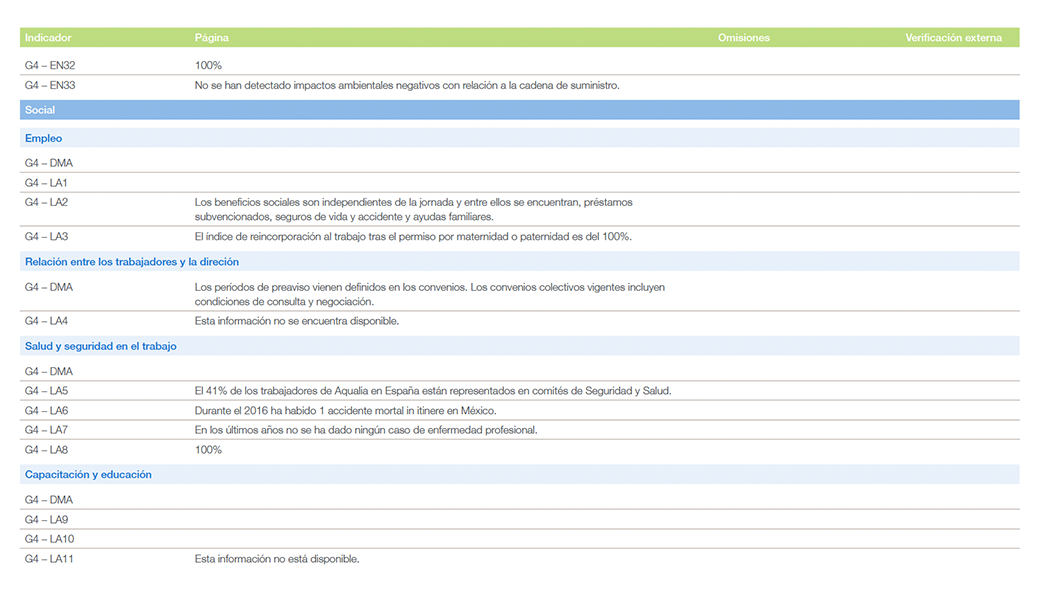Select the G4 – LA2 indicator
Viewport: 1040px width, 604px height.
point(46,202)
